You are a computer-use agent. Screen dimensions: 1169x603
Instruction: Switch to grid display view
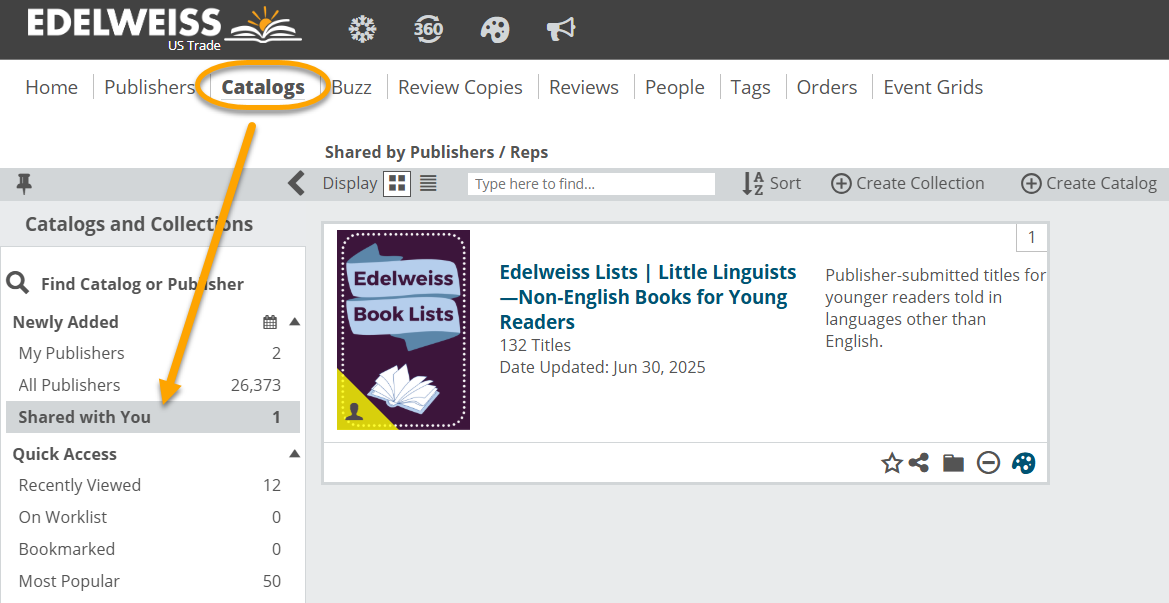click(x=397, y=183)
